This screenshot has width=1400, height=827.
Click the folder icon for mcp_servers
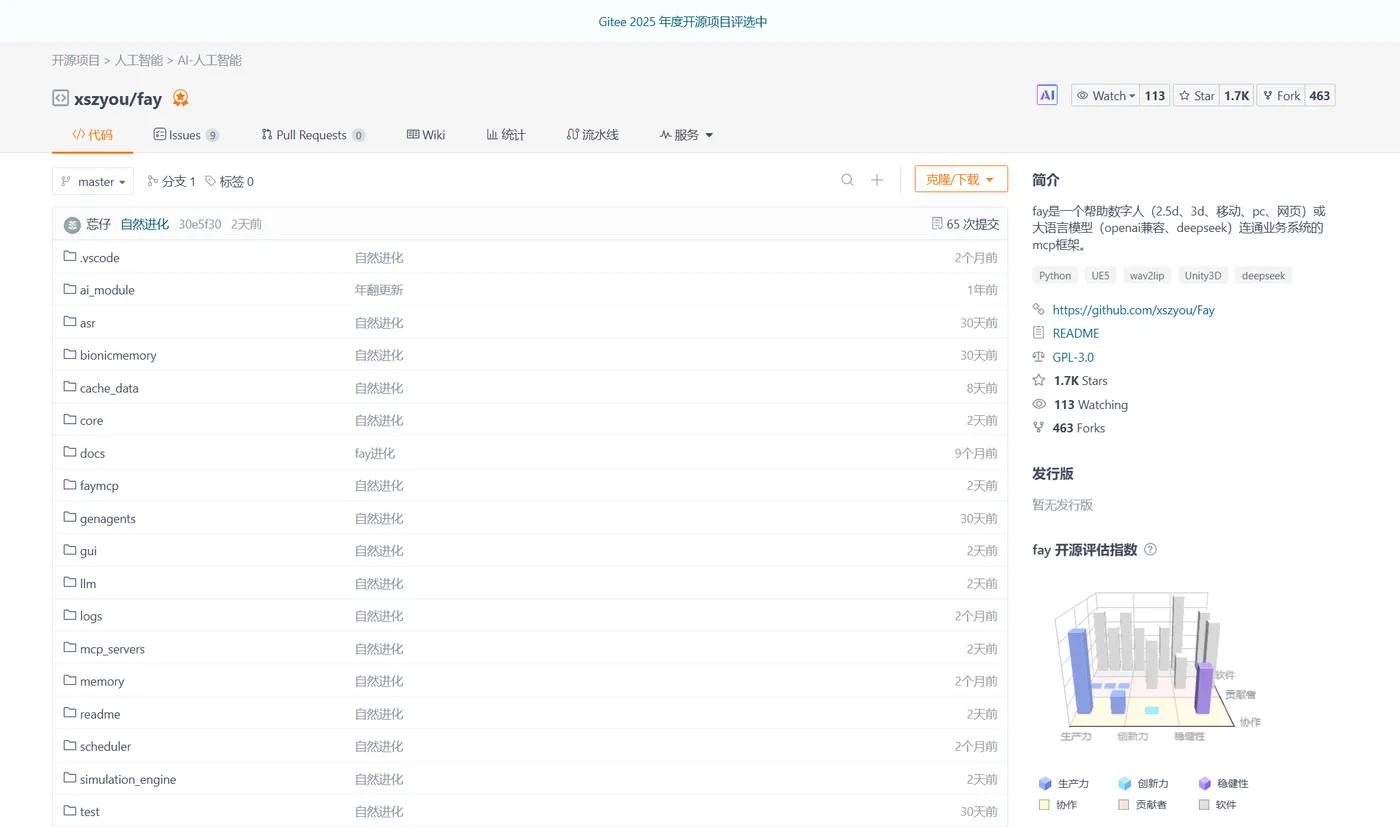coord(70,648)
